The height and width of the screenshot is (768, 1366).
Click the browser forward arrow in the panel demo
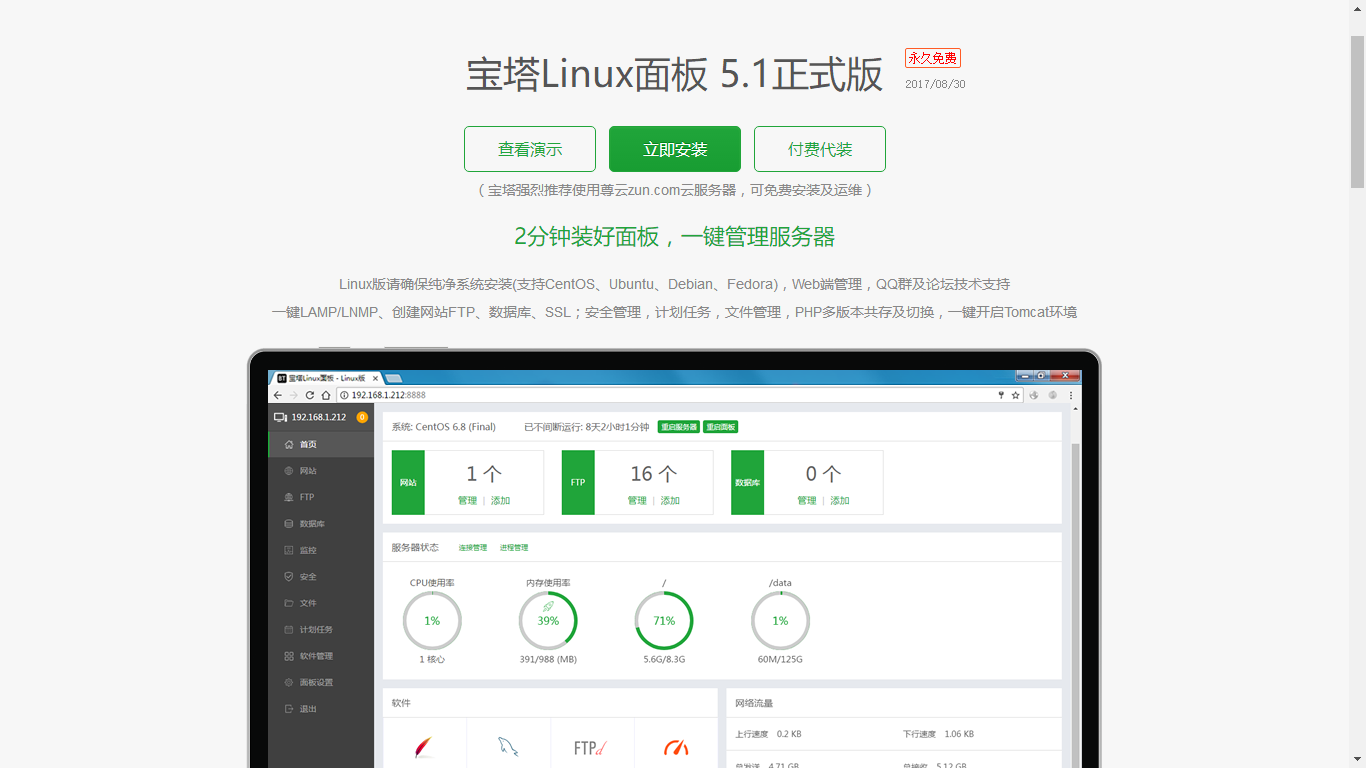293,395
